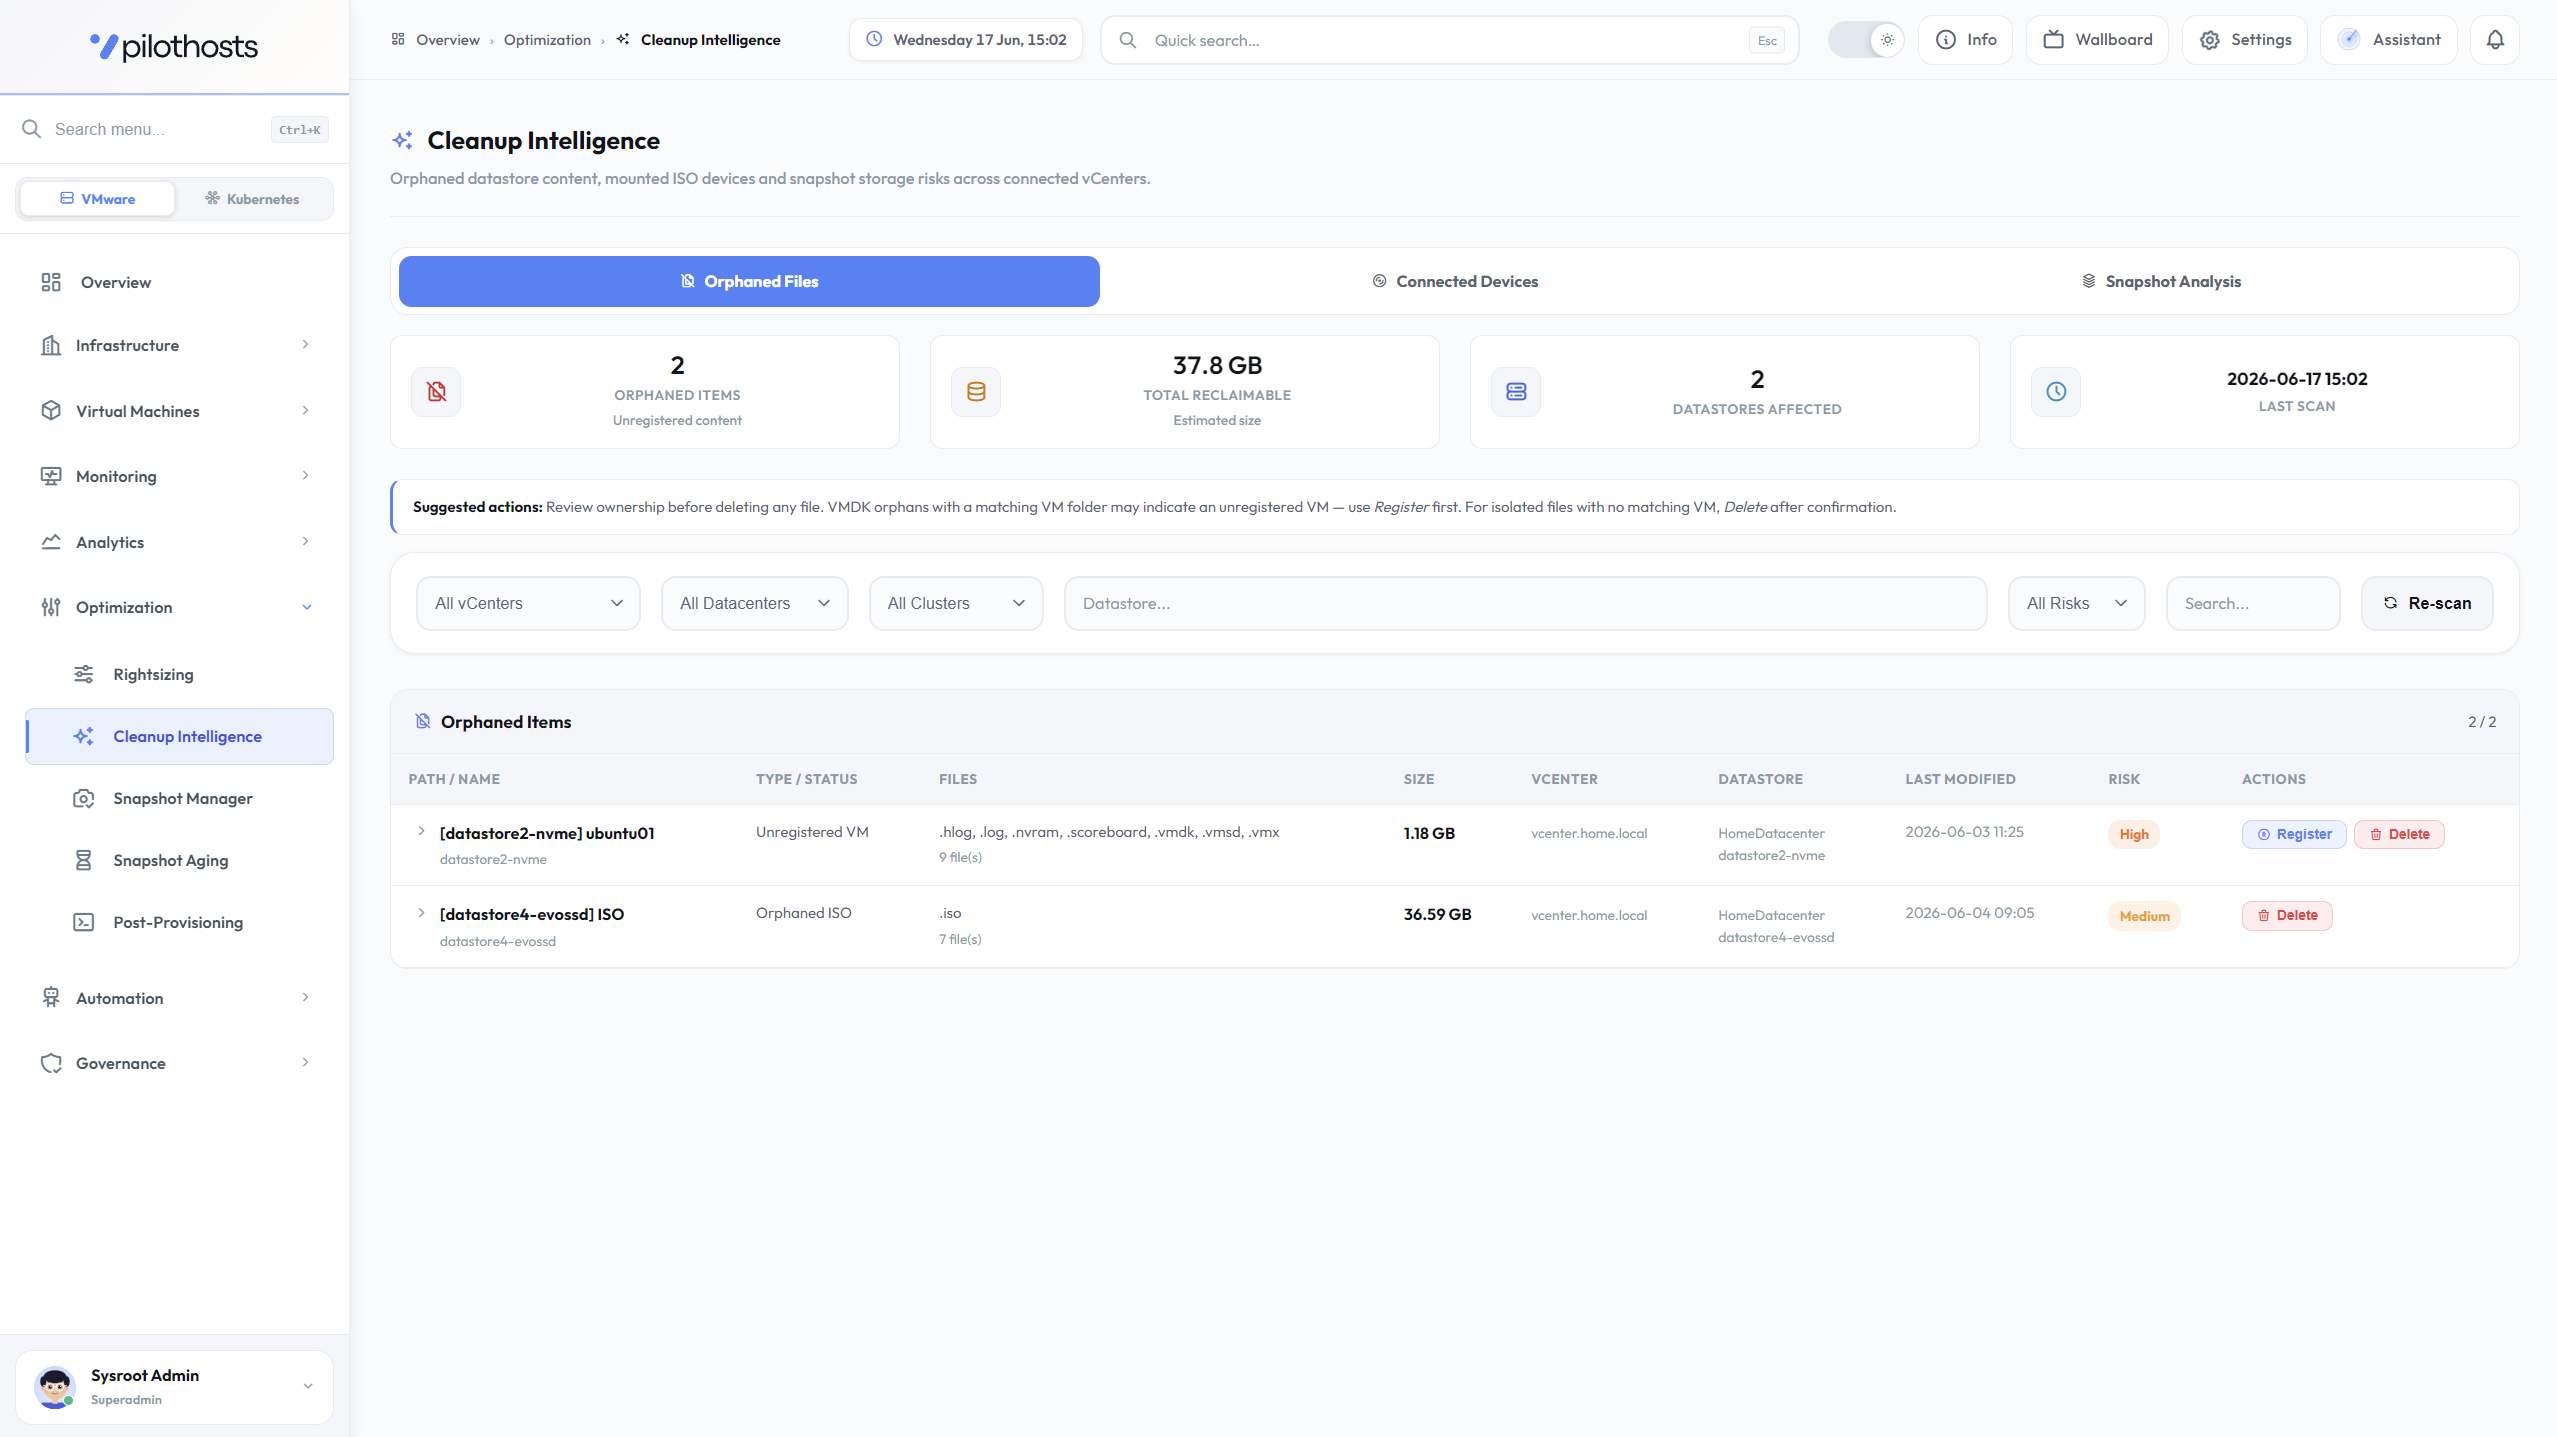Click the Overview grid icon in sidebar
Screen dimensions: 2557x1437
[51, 282]
